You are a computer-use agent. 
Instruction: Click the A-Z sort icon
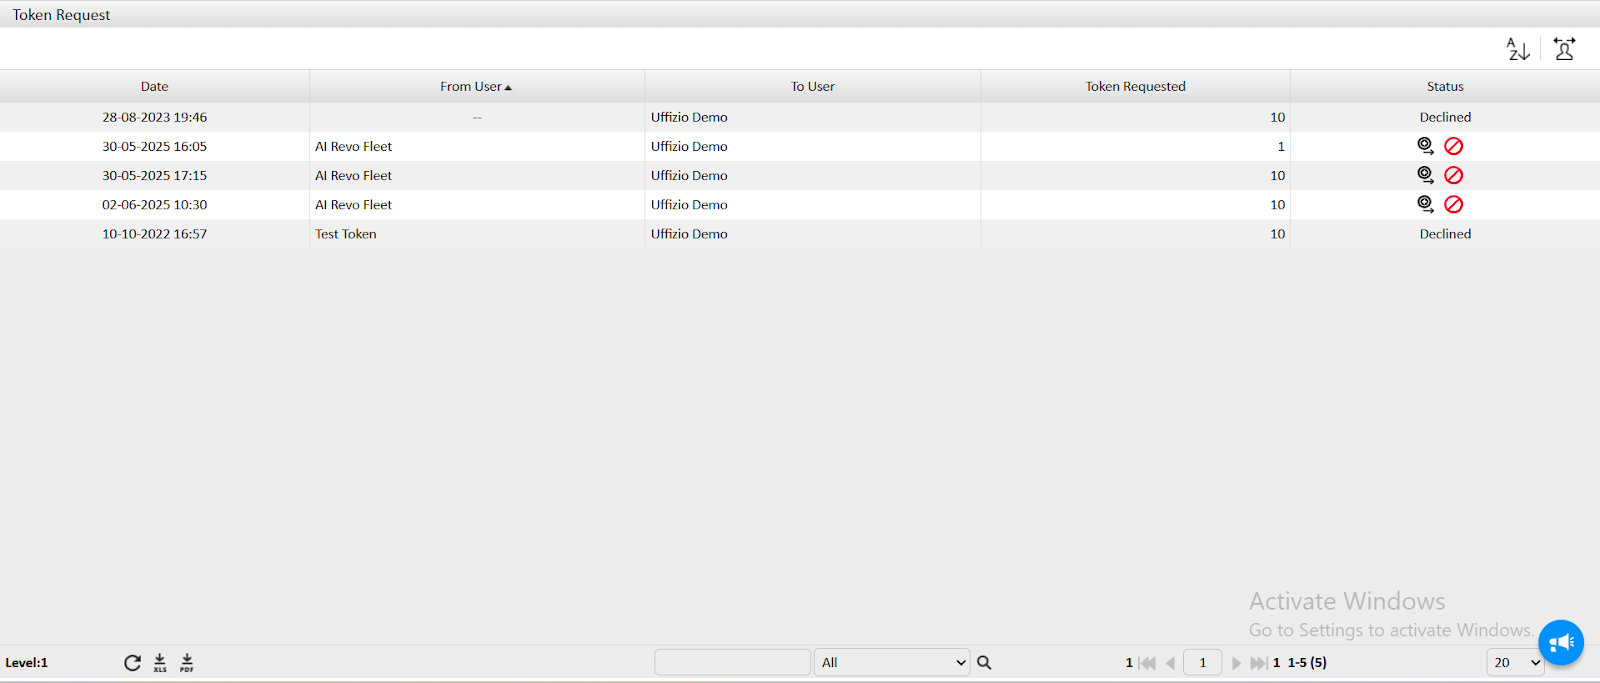[1517, 49]
